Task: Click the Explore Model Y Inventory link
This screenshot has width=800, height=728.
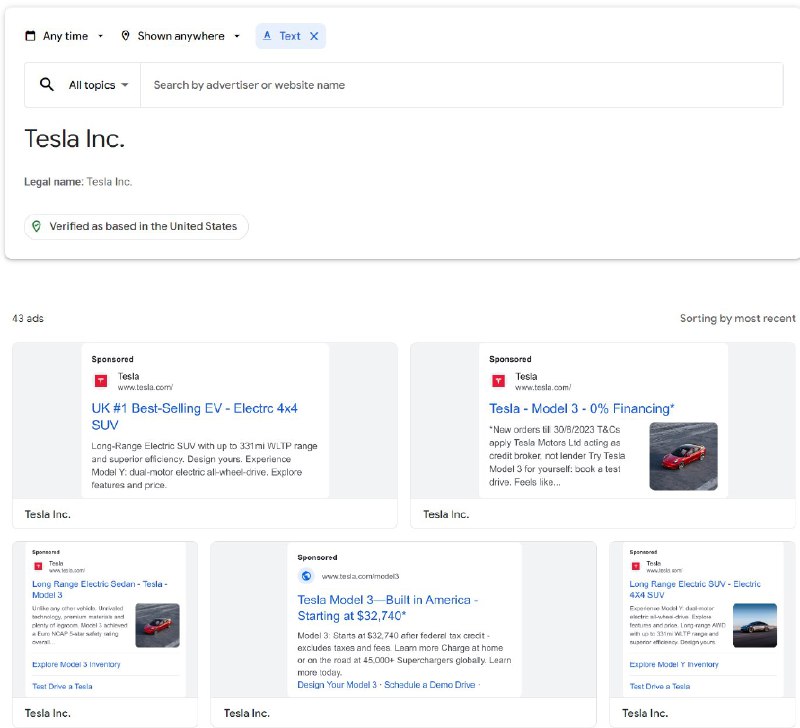Action: click(x=673, y=664)
